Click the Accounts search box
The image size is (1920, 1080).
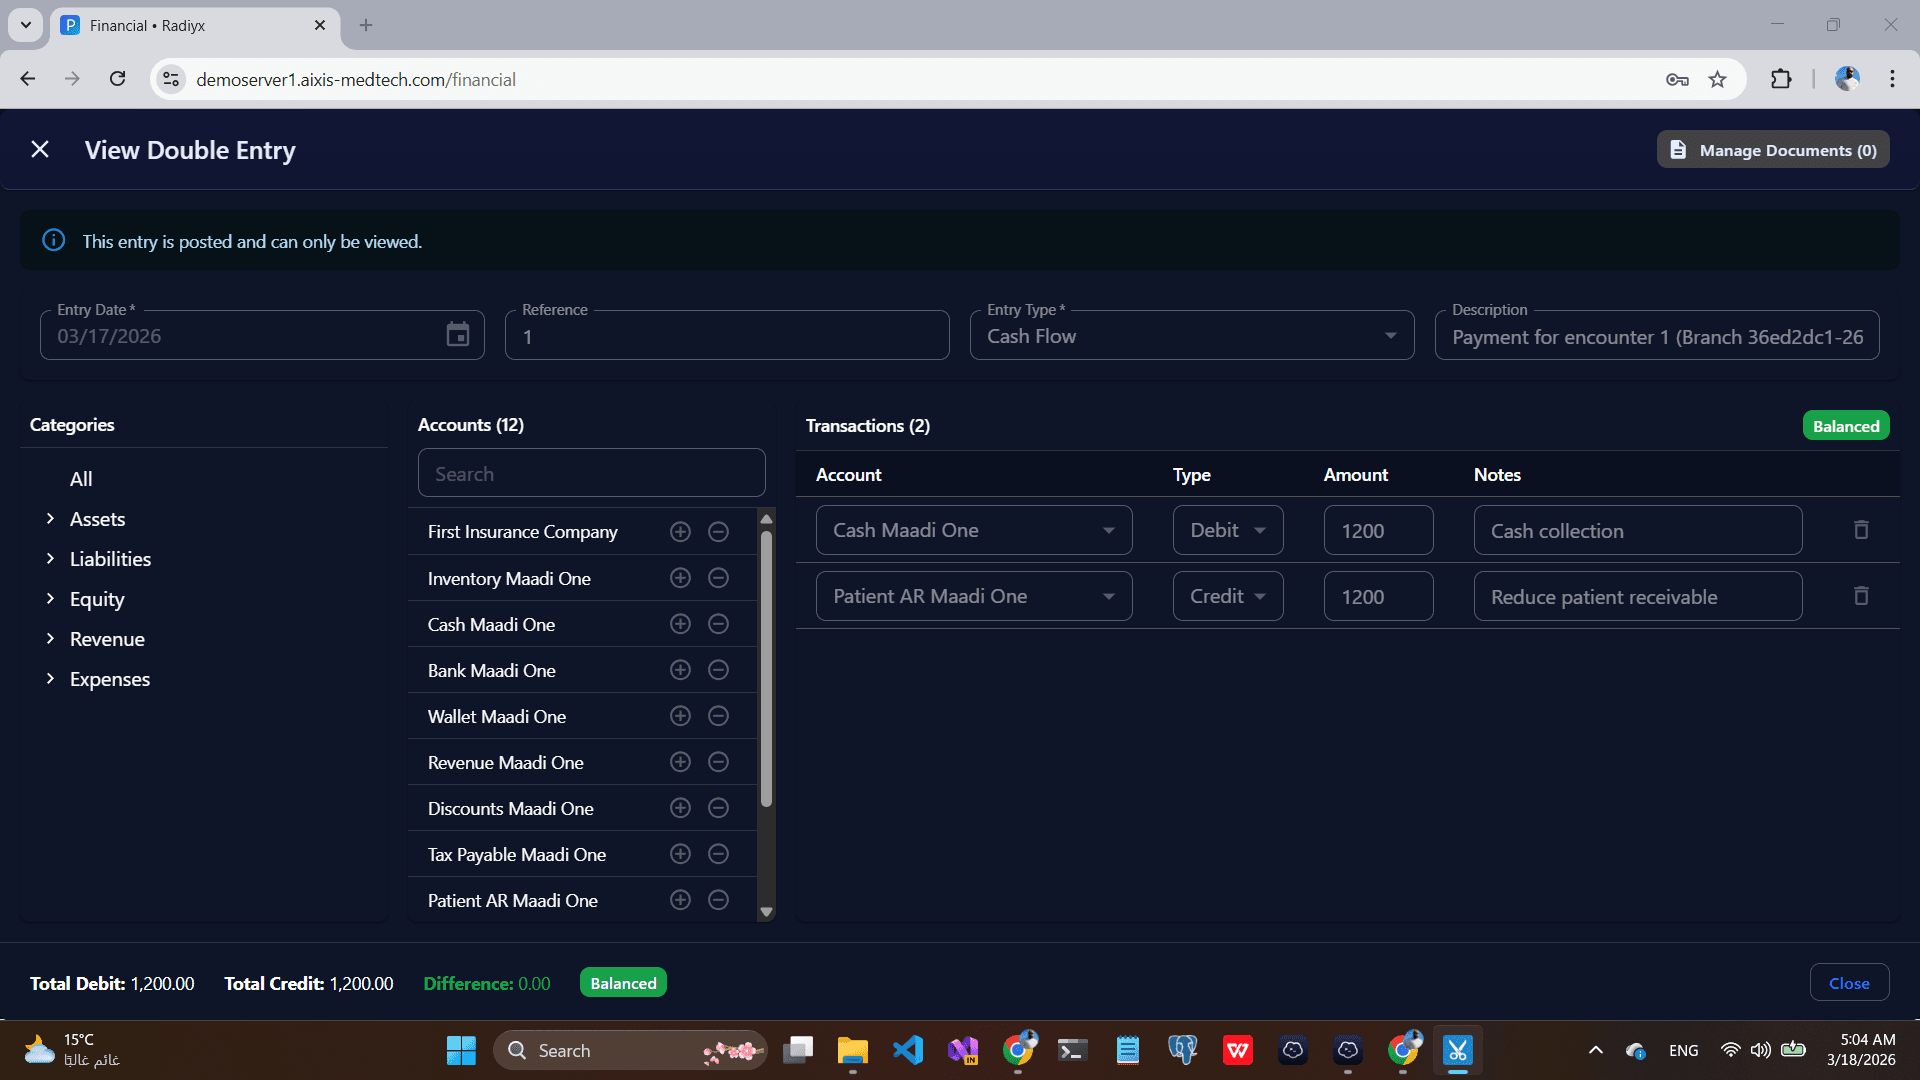click(x=592, y=474)
